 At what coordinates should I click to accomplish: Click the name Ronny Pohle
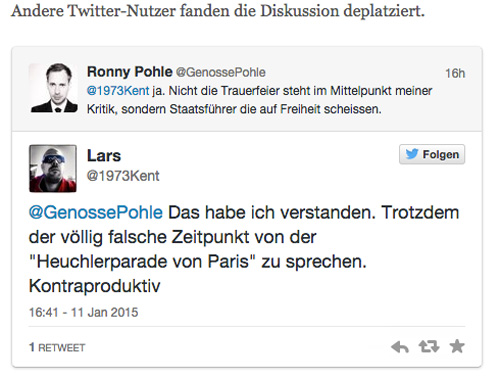tap(130, 72)
